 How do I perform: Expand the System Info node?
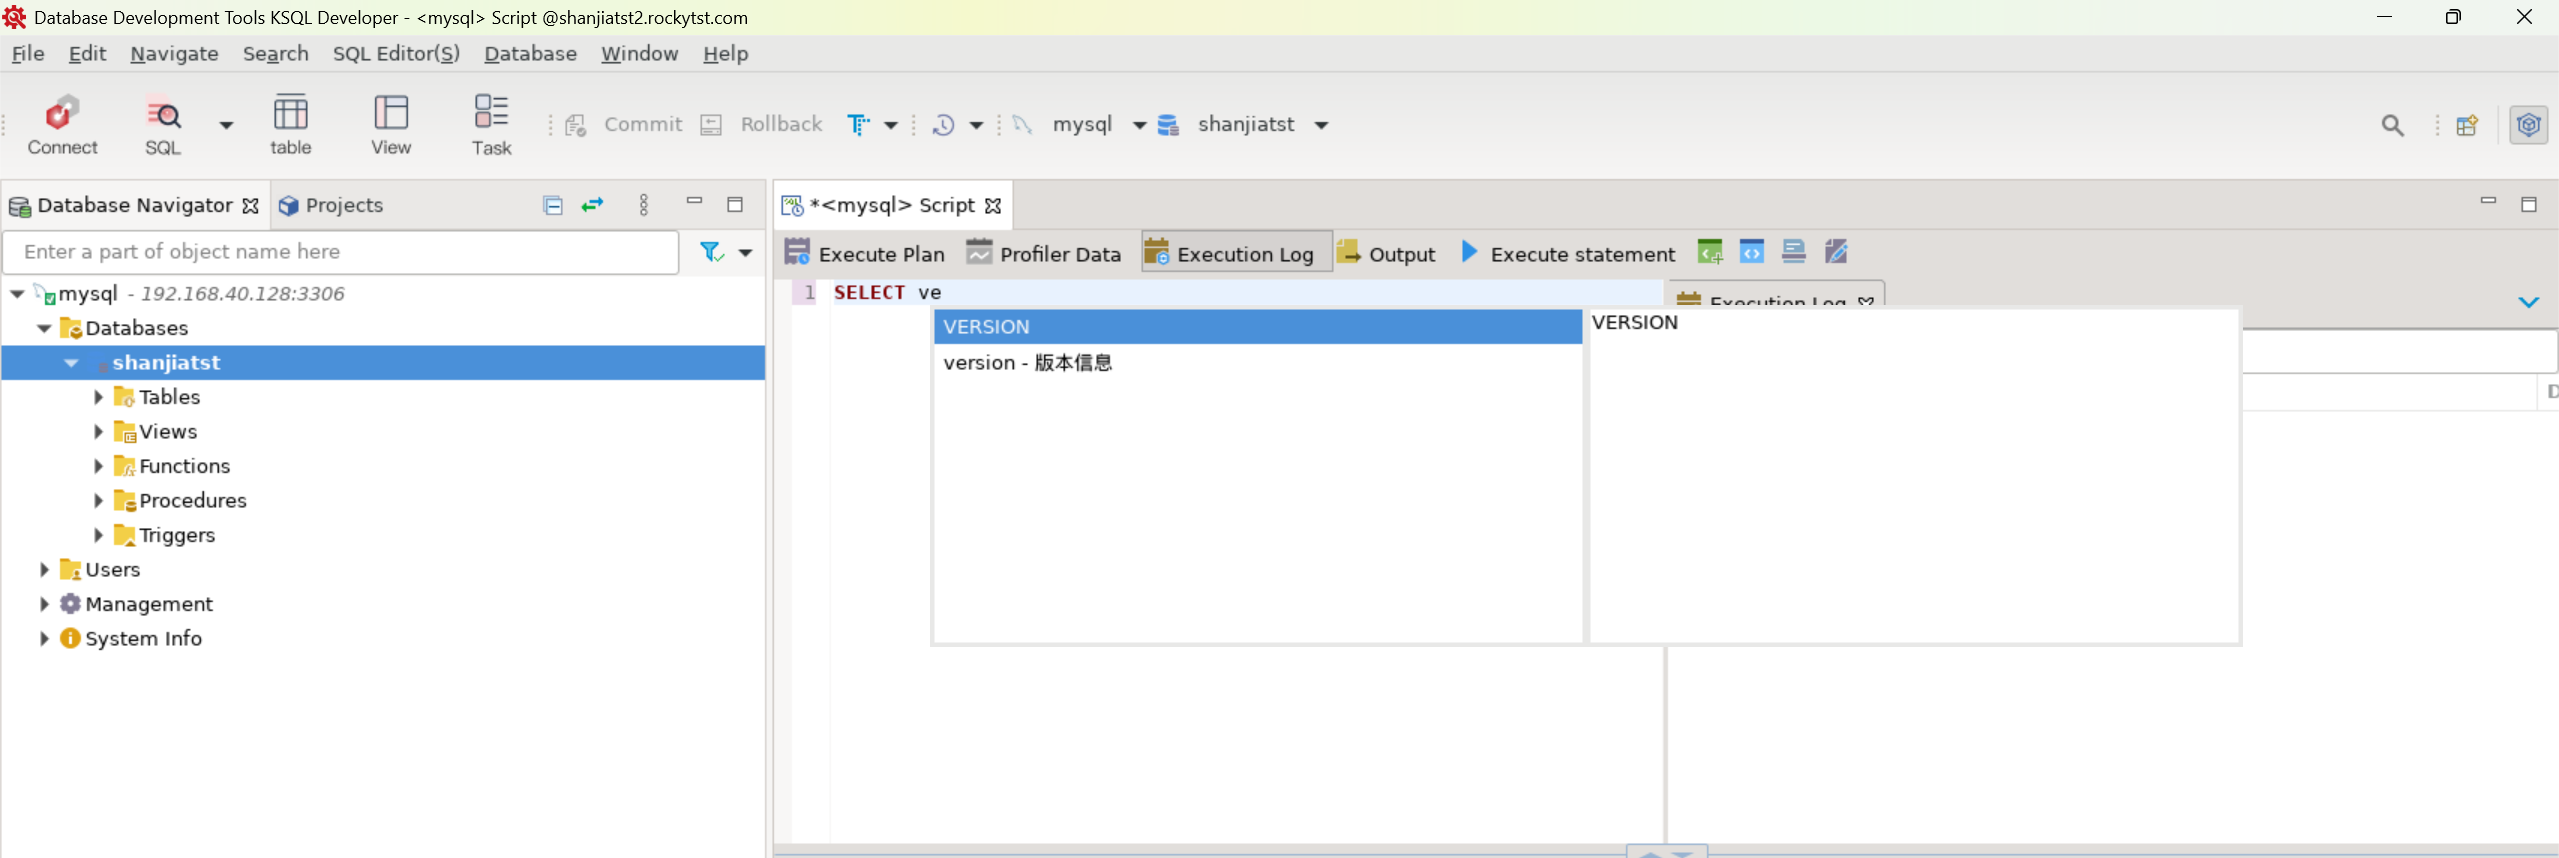point(44,638)
